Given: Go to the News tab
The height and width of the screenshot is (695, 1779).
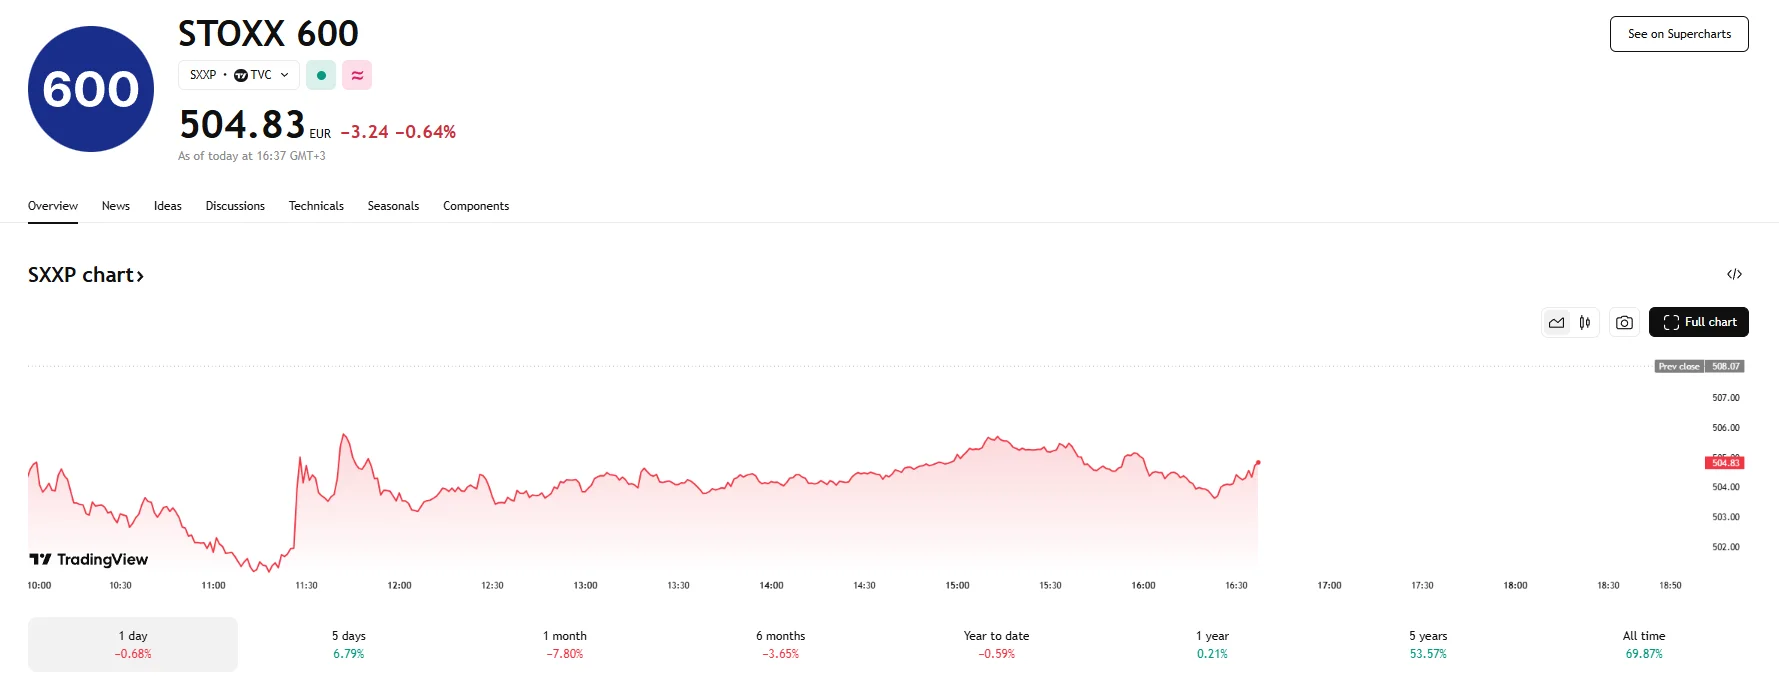Looking at the screenshot, I should 116,206.
